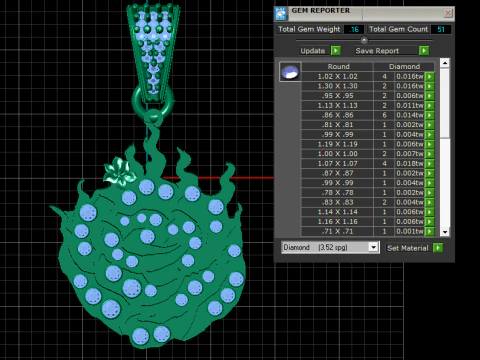Select the 1.14 X 1.14 size cell
The height and width of the screenshot is (360, 480).
click(337, 212)
